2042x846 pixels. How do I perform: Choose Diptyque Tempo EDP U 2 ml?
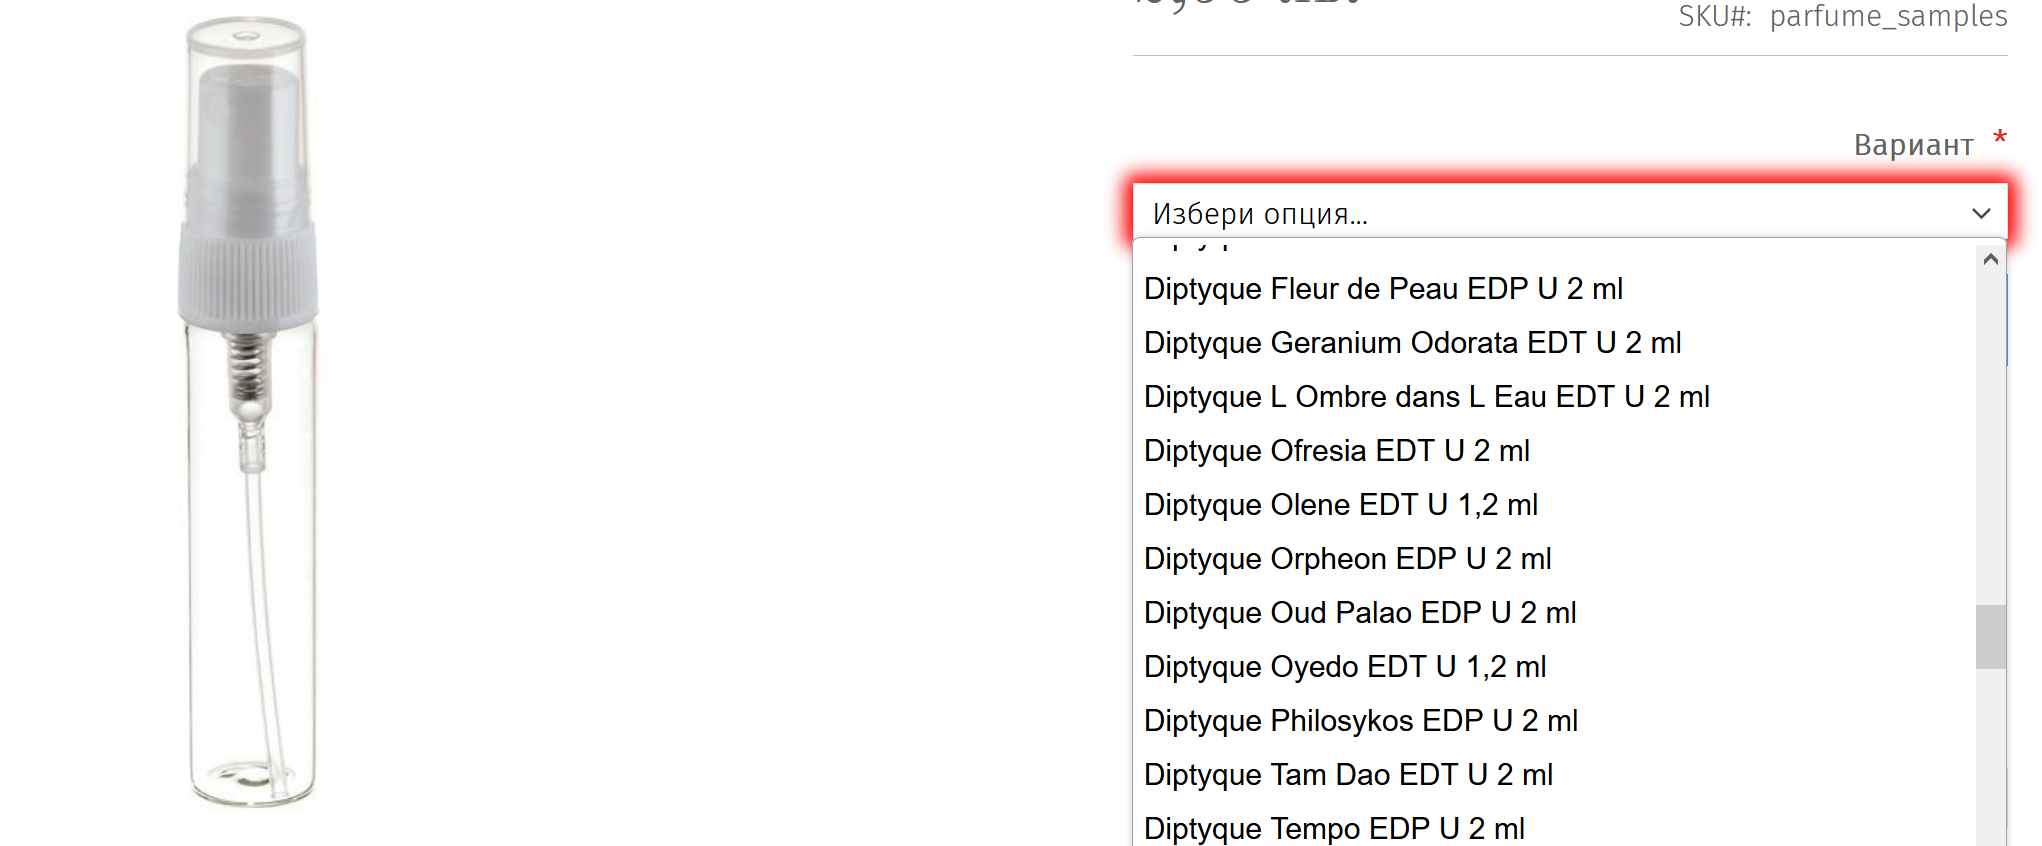[1555, 827]
